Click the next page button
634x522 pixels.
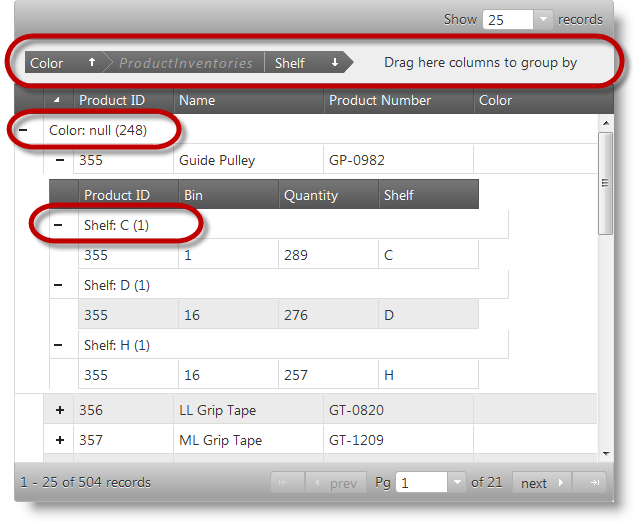click(x=542, y=483)
